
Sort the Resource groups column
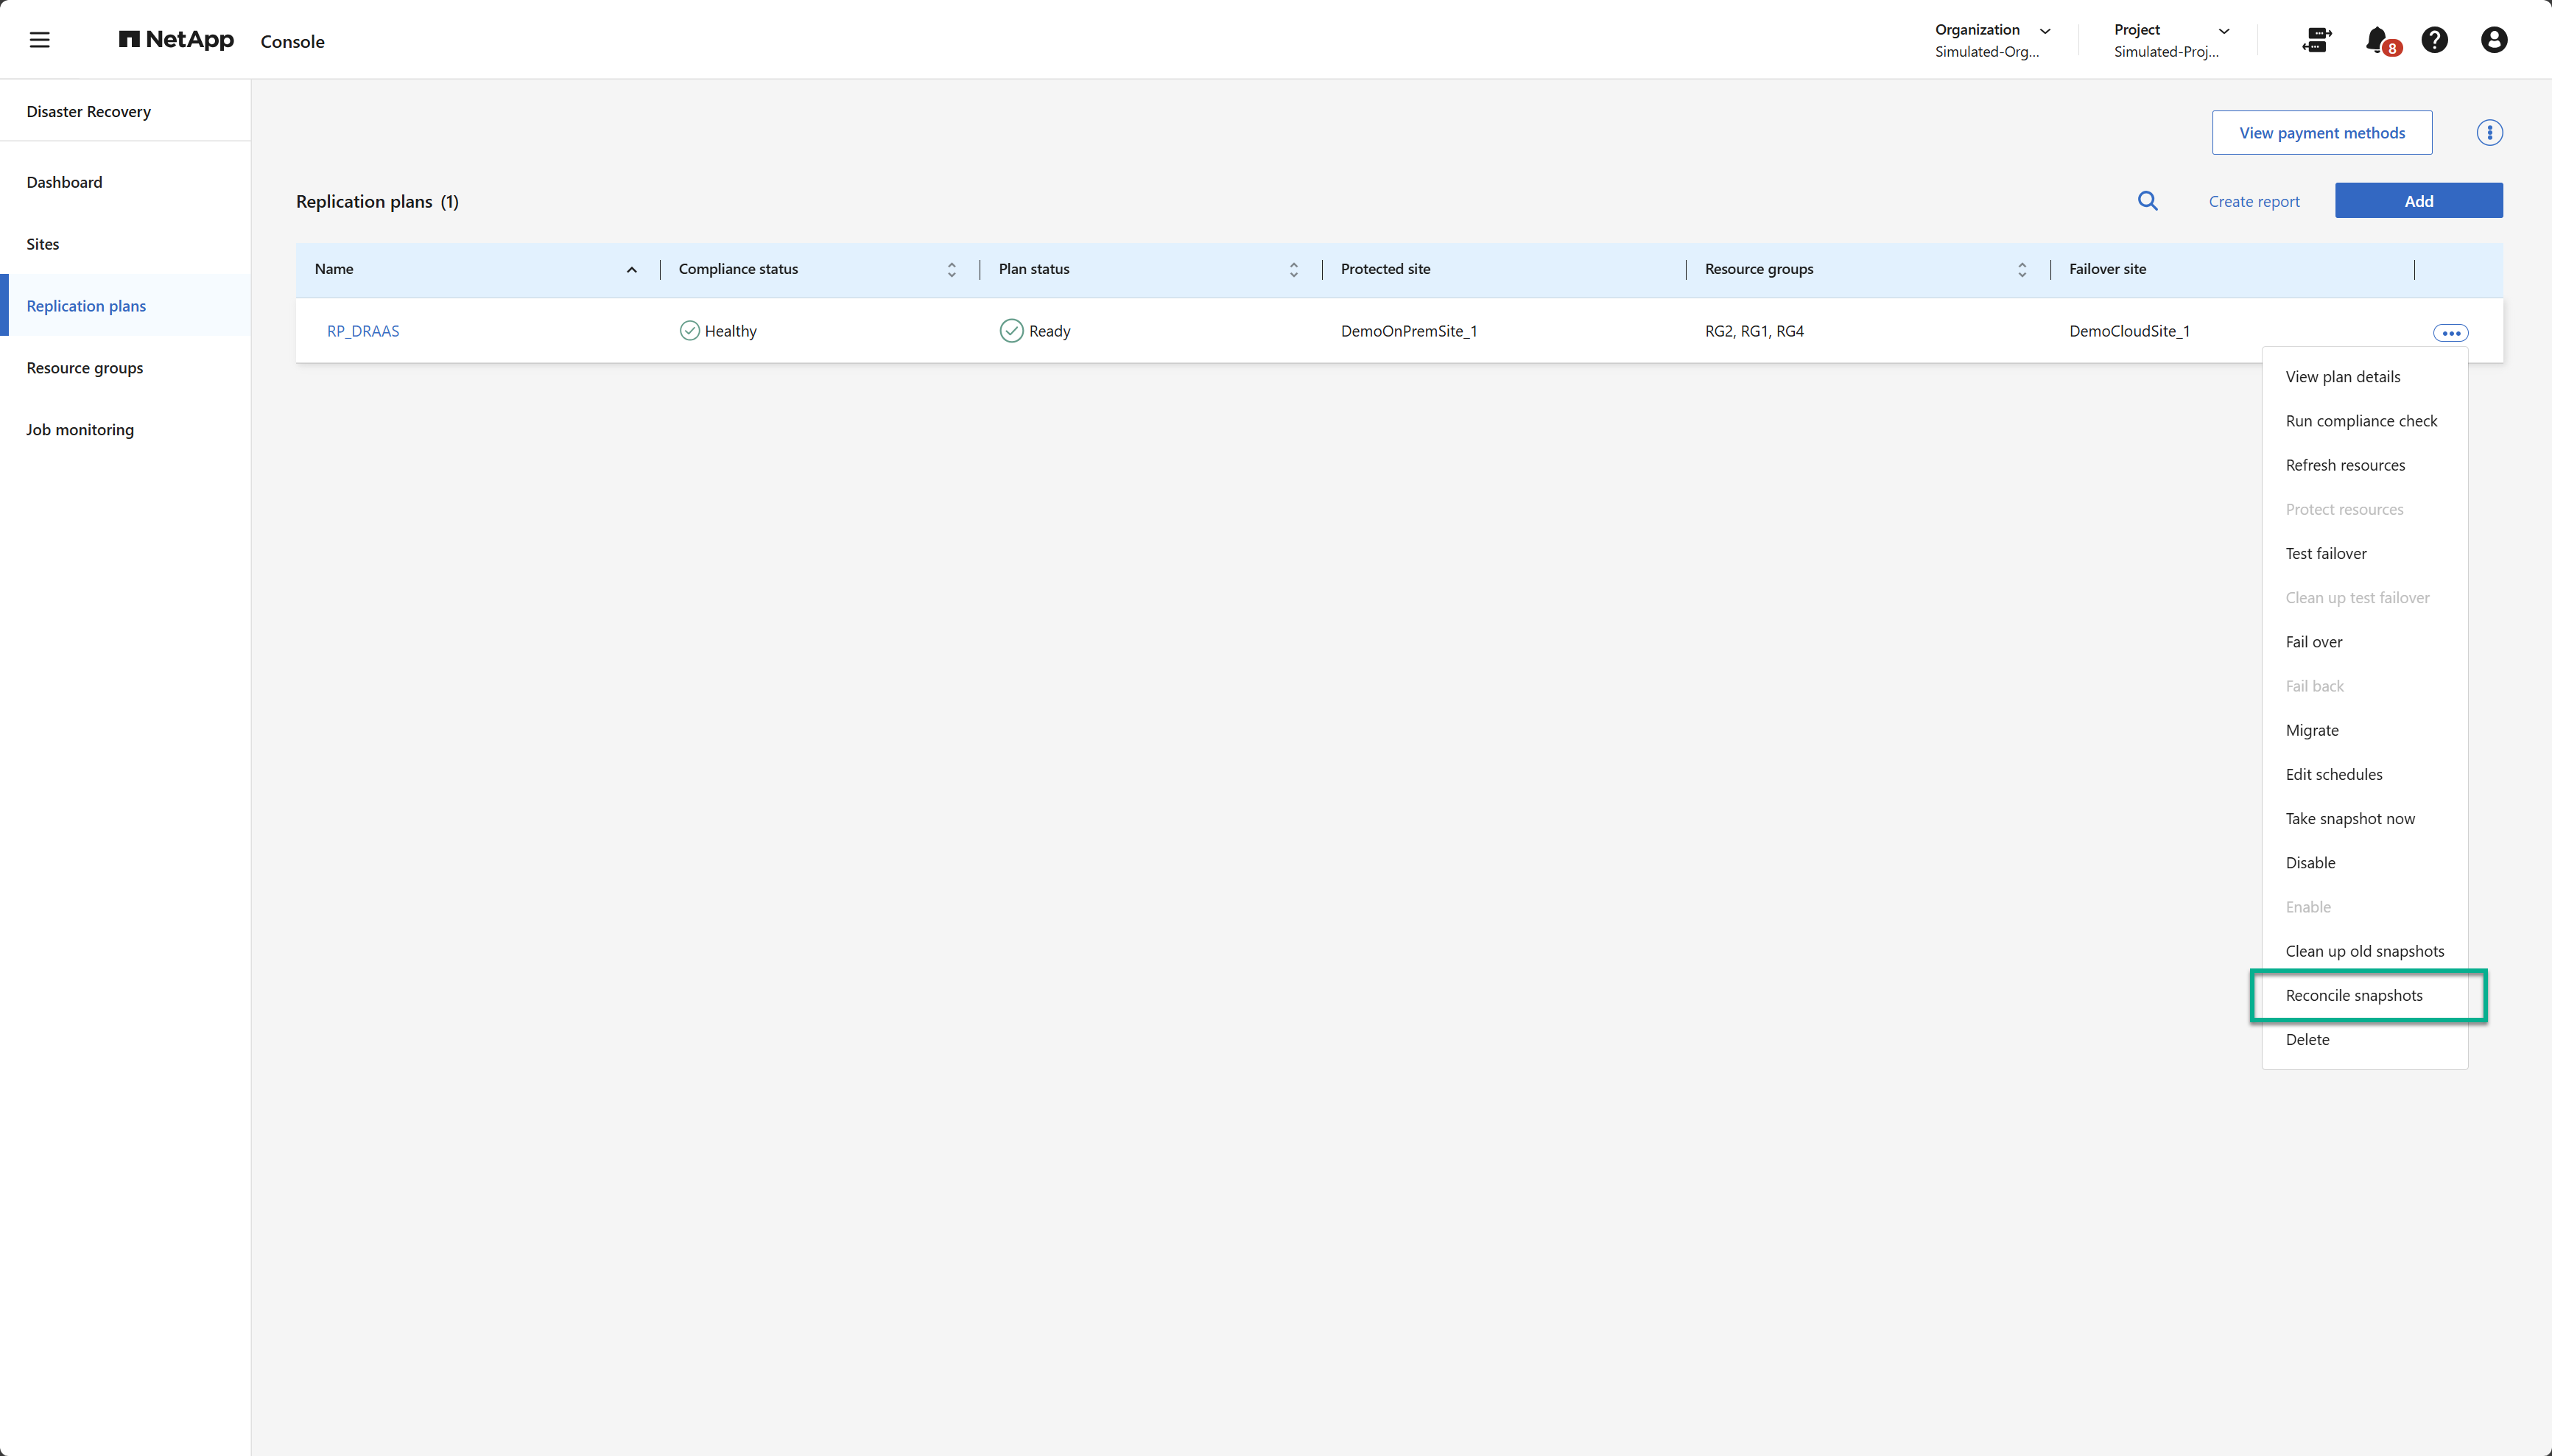coord(2021,270)
